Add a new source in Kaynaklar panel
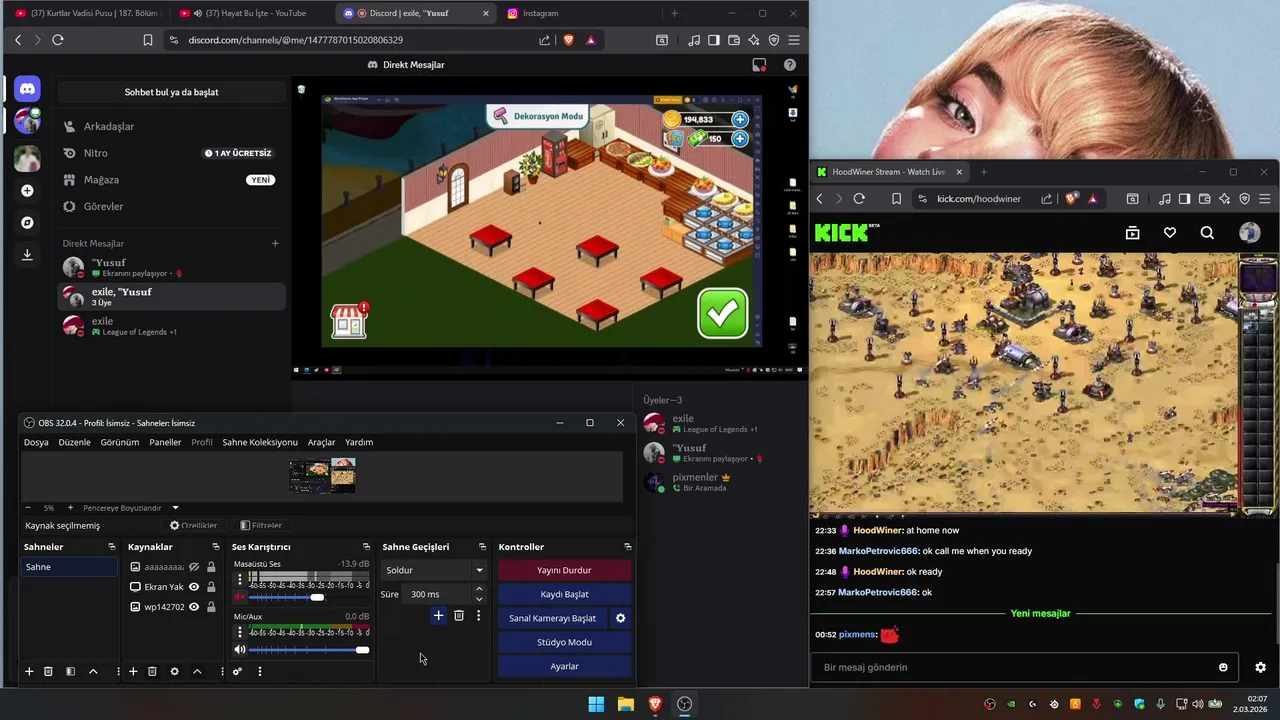 point(132,671)
